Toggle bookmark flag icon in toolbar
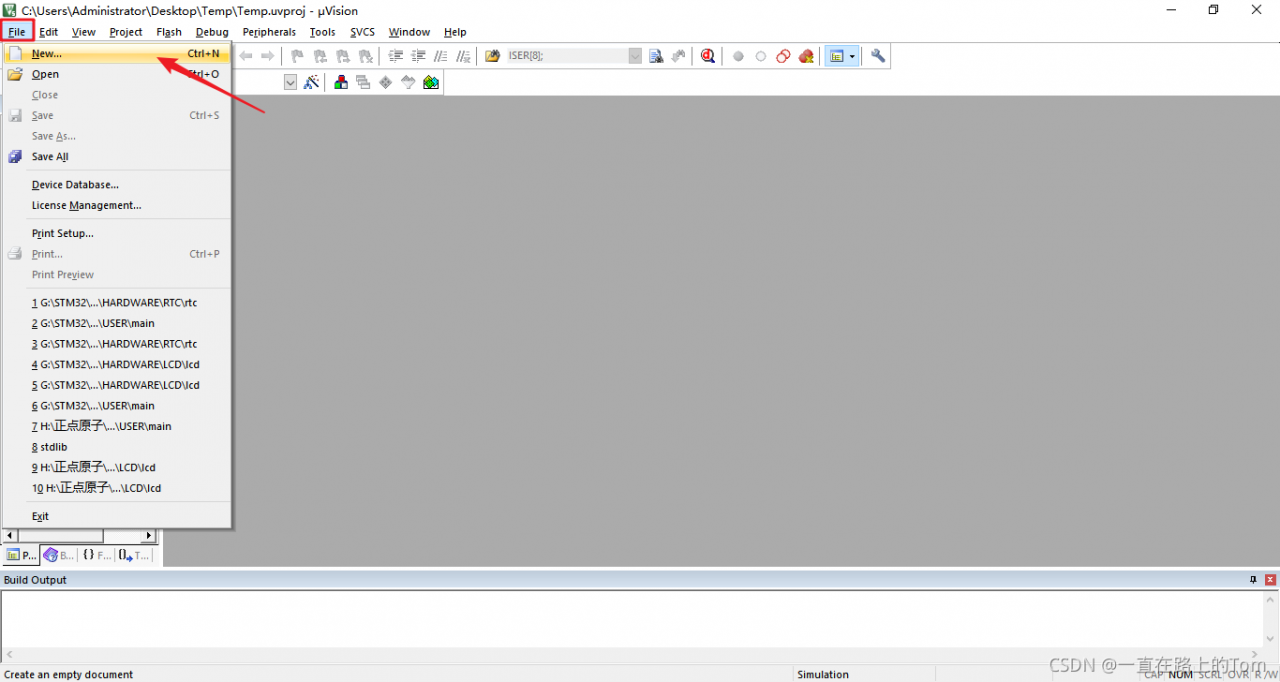 297,56
